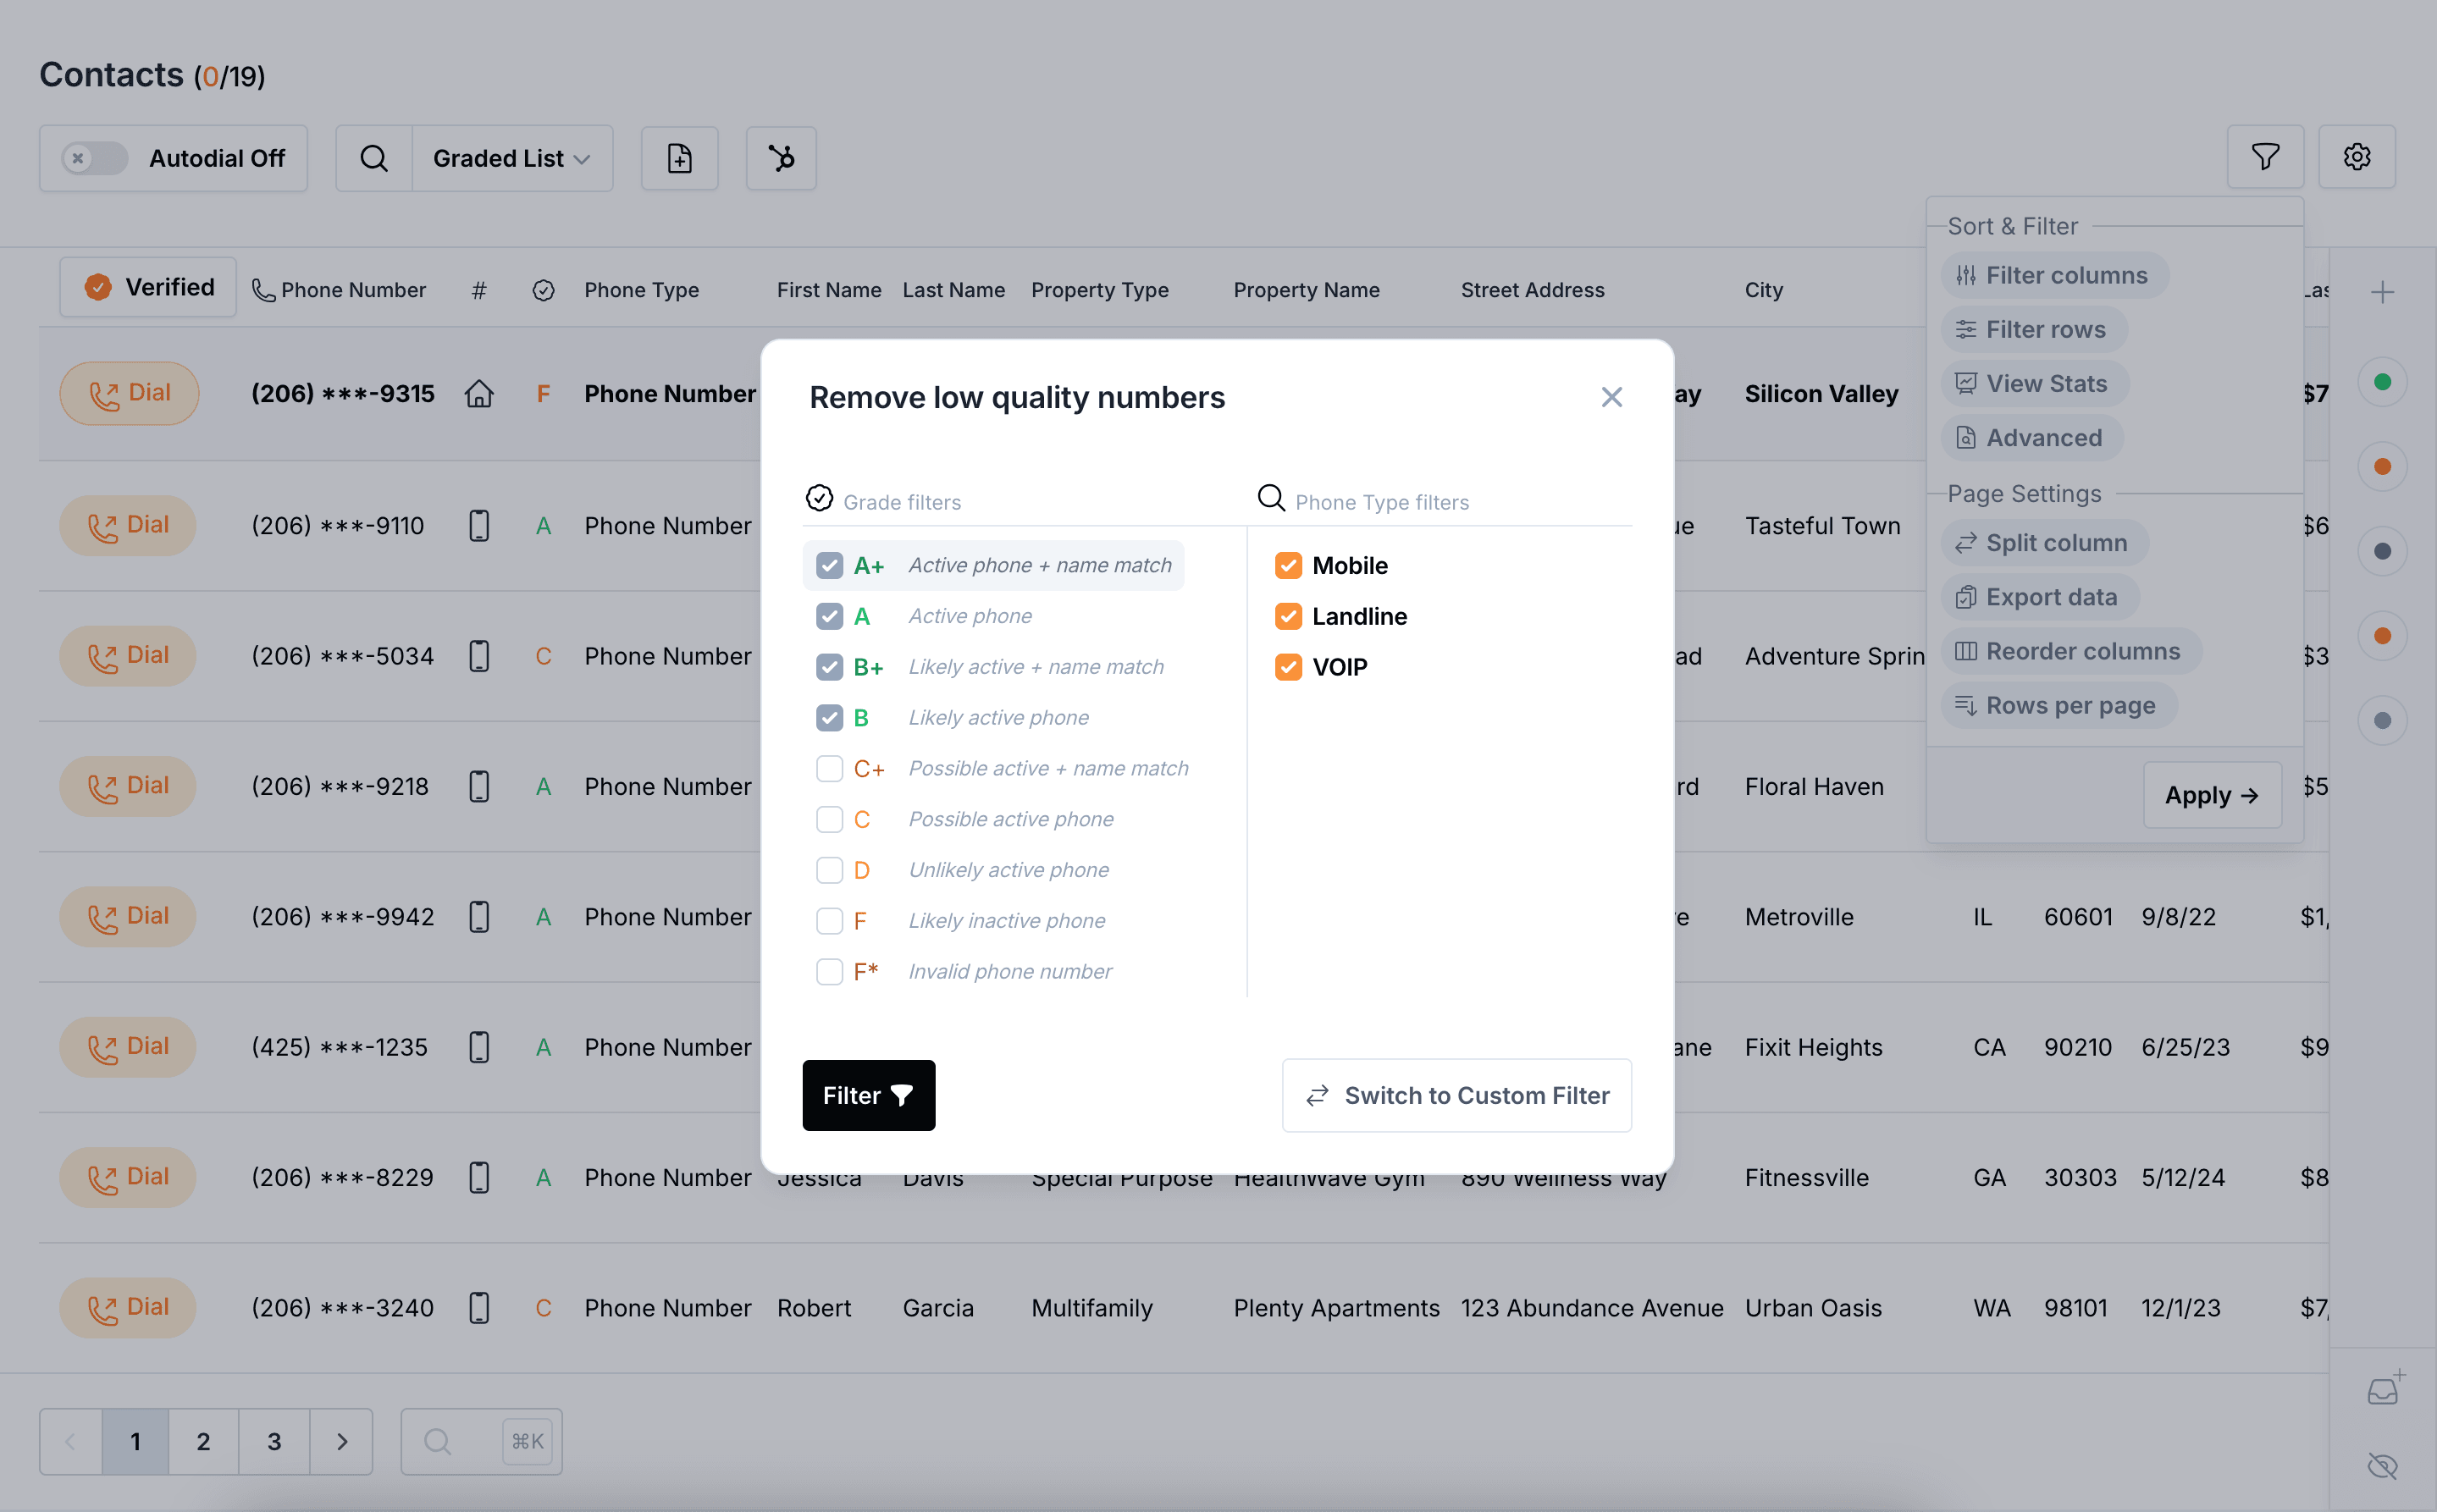The width and height of the screenshot is (2437, 1512).
Task: Click the plus icon above the row dots
Action: tap(2384, 291)
